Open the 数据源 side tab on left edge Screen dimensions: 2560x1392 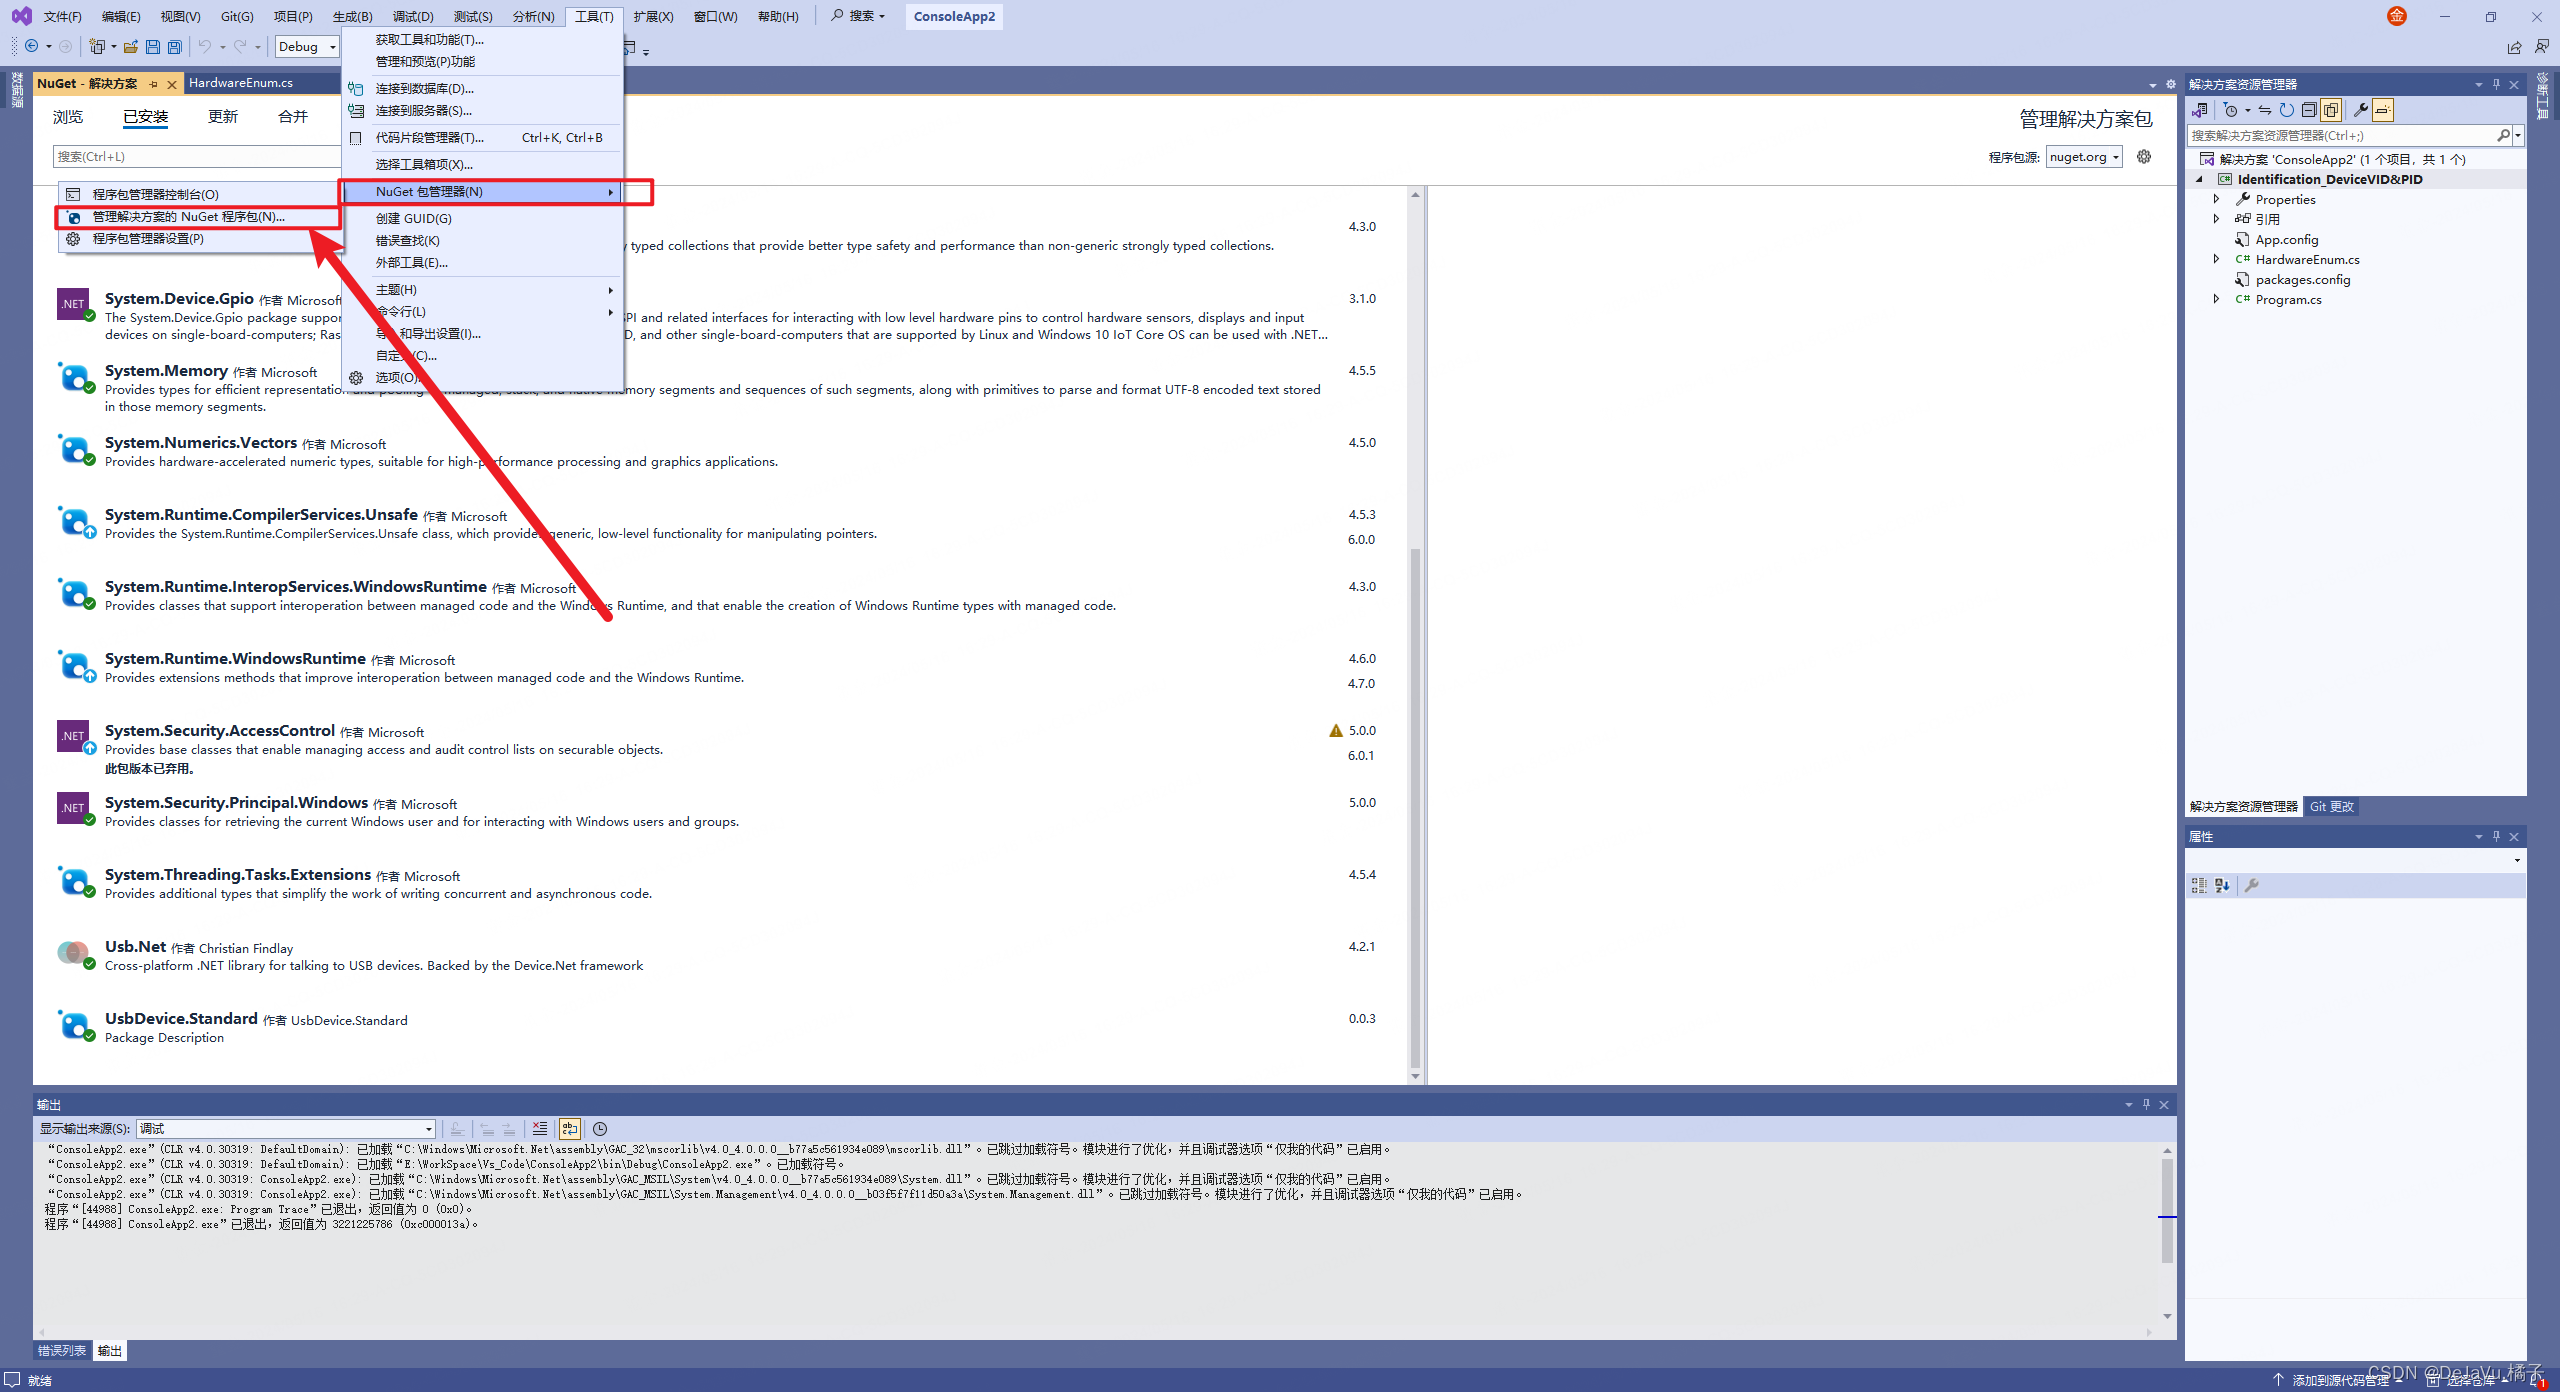click(16, 90)
